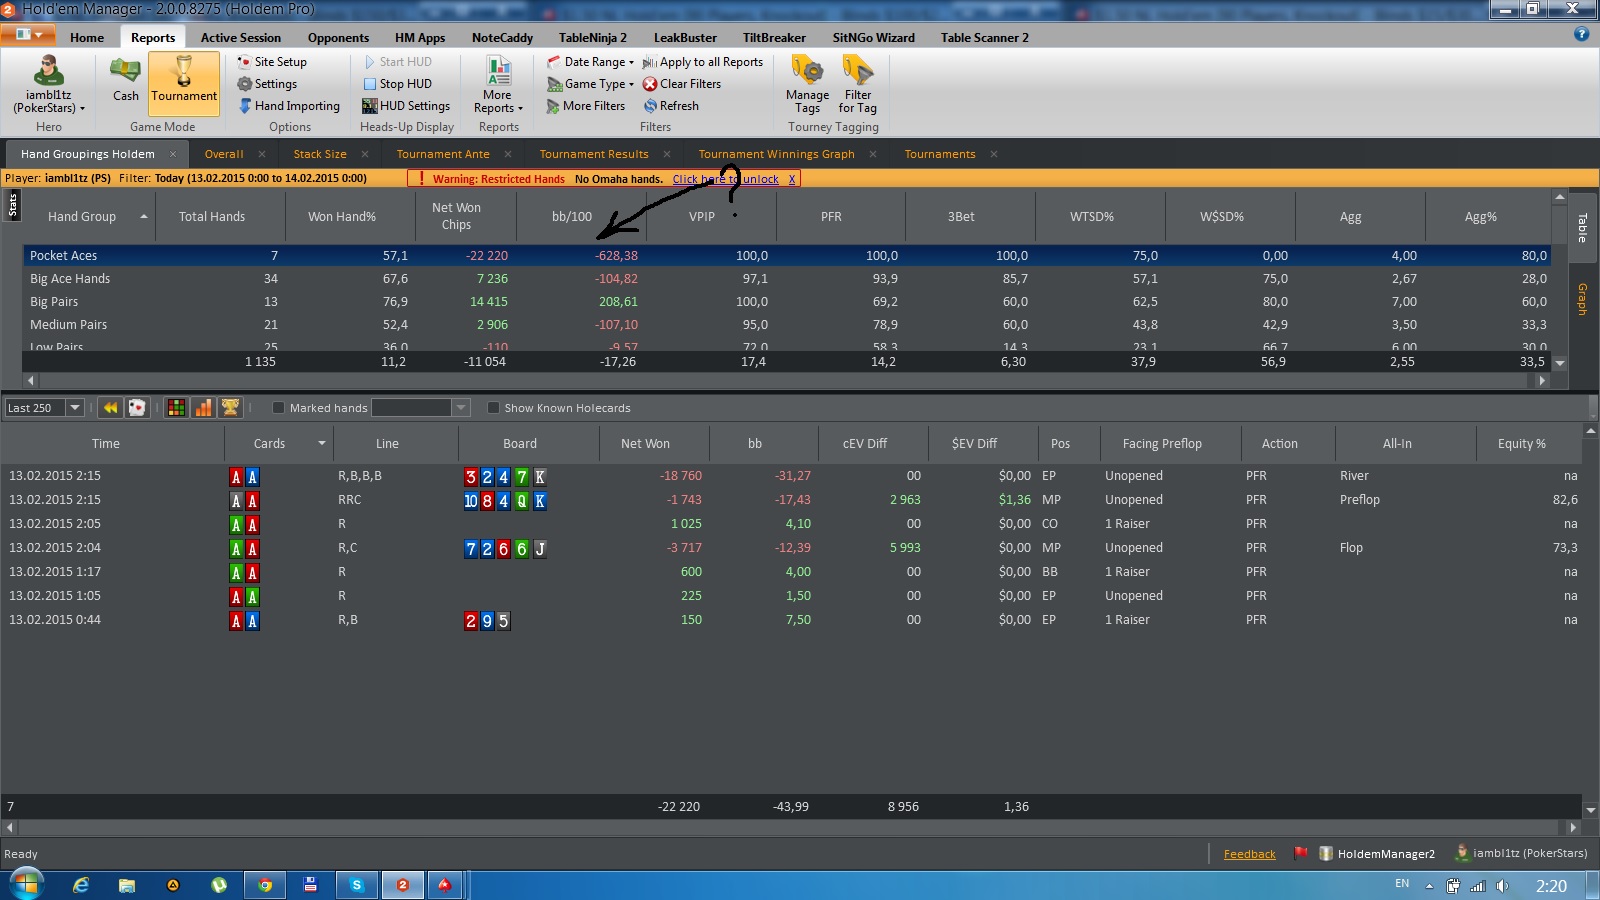1600x900 pixels.
Task: Open HUD Settings
Action: click(x=406, y=106)
